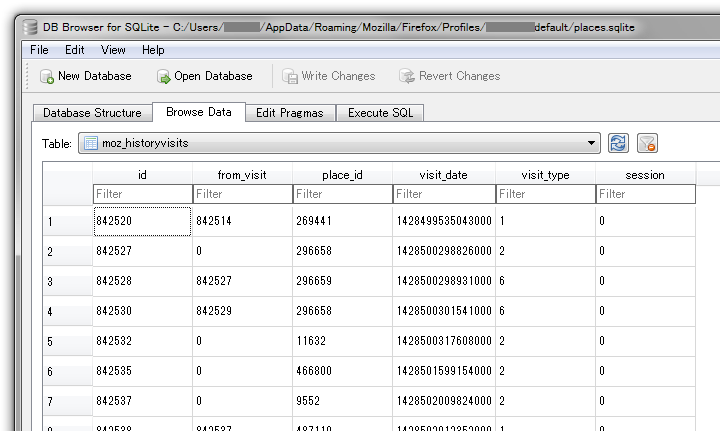
Task: Click the Filter field under the id column
Action: coord(142,194)
